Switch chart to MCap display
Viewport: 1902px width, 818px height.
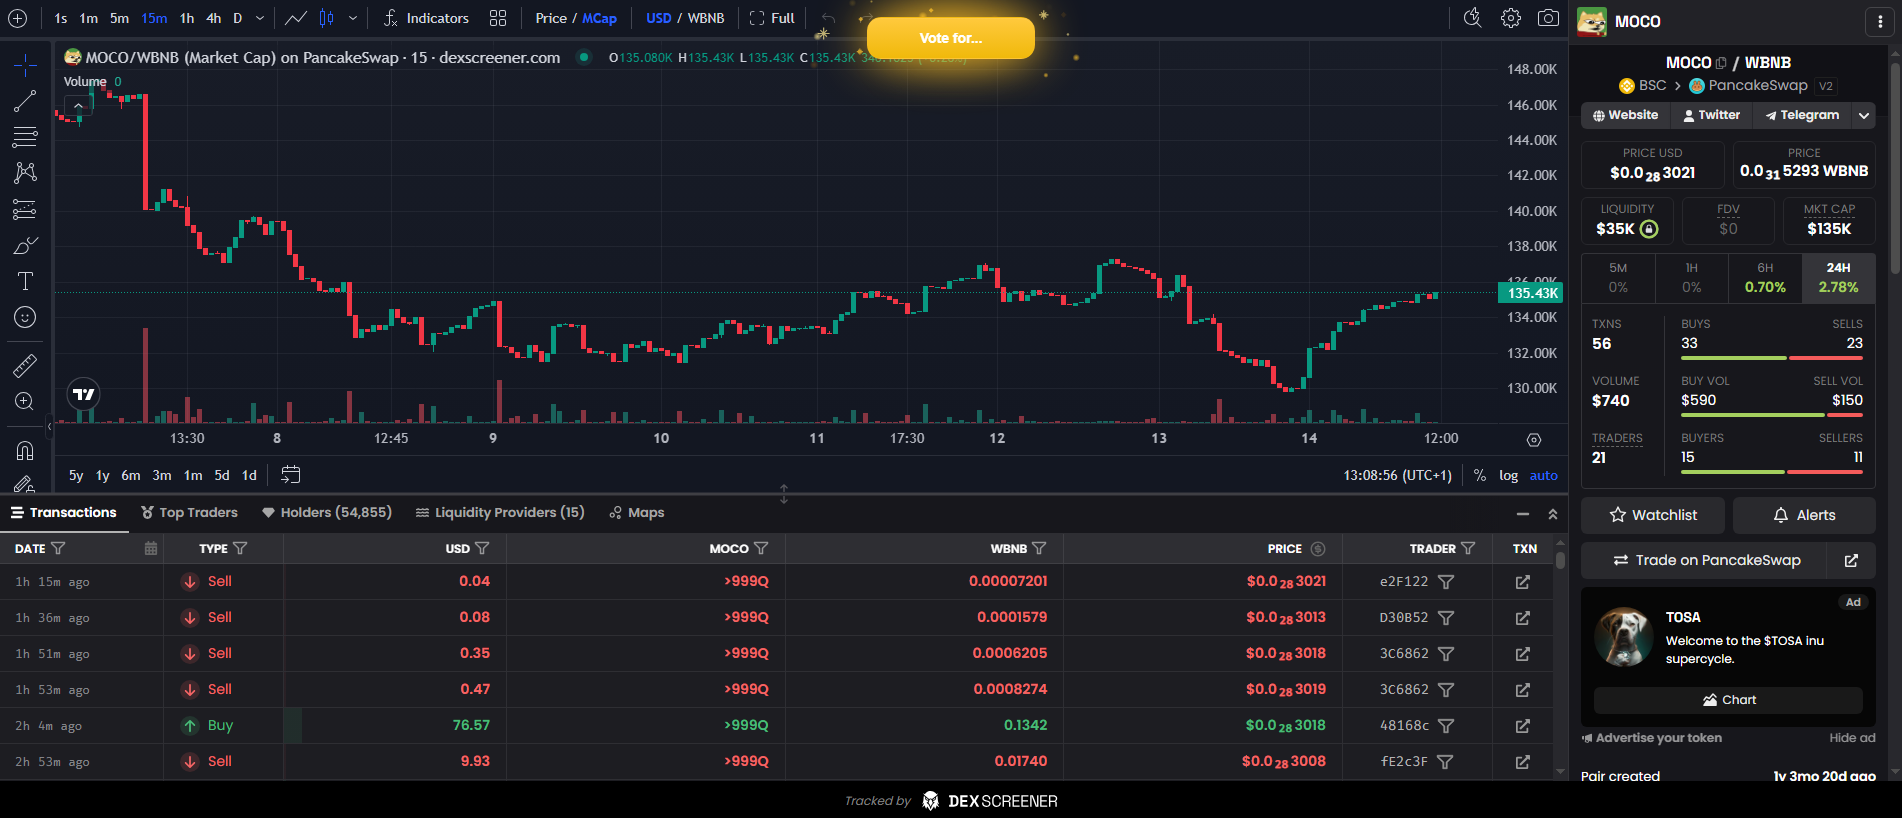click(x=600, y=18)
